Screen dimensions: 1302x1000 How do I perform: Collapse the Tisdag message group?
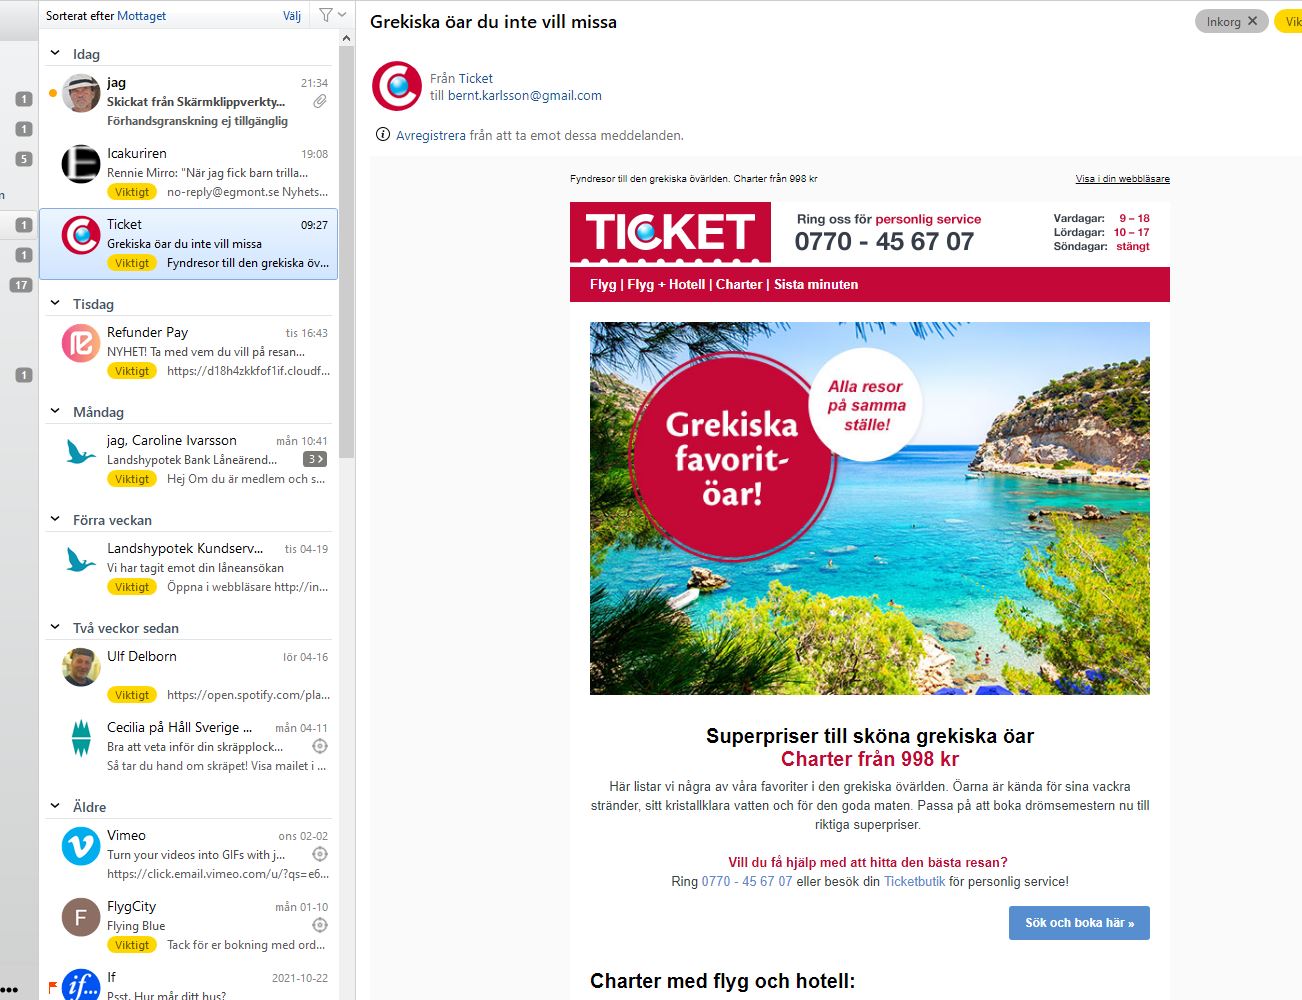coord(56,303)
